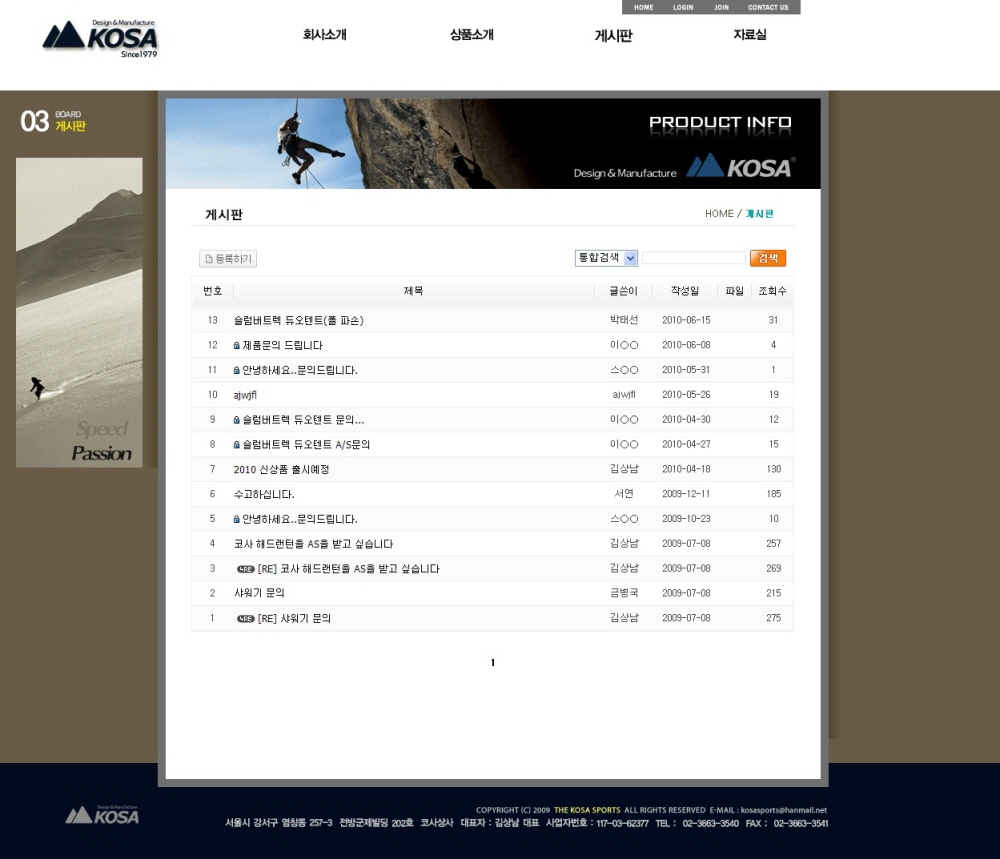
Task: Click KOSA logo inside the Product Info banner
Action: [x=741, y=167]
